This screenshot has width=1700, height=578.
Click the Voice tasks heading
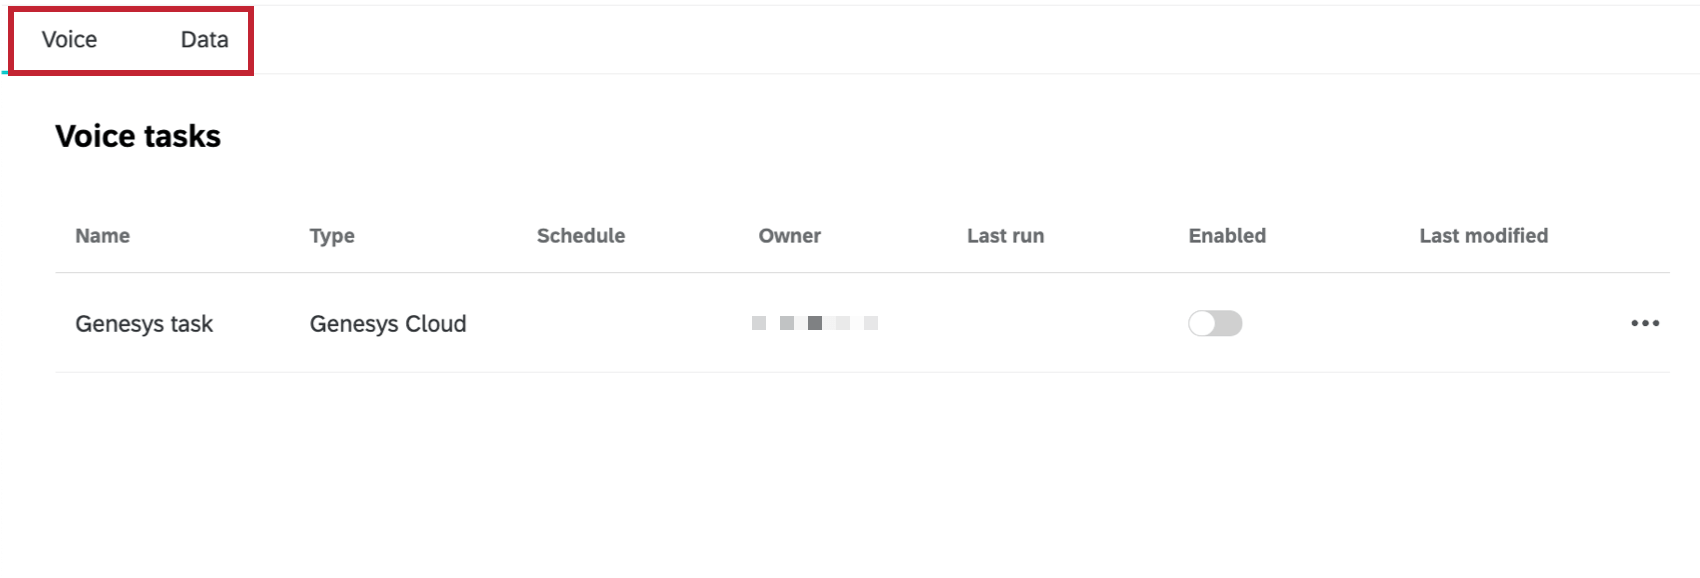click(138, 136)
